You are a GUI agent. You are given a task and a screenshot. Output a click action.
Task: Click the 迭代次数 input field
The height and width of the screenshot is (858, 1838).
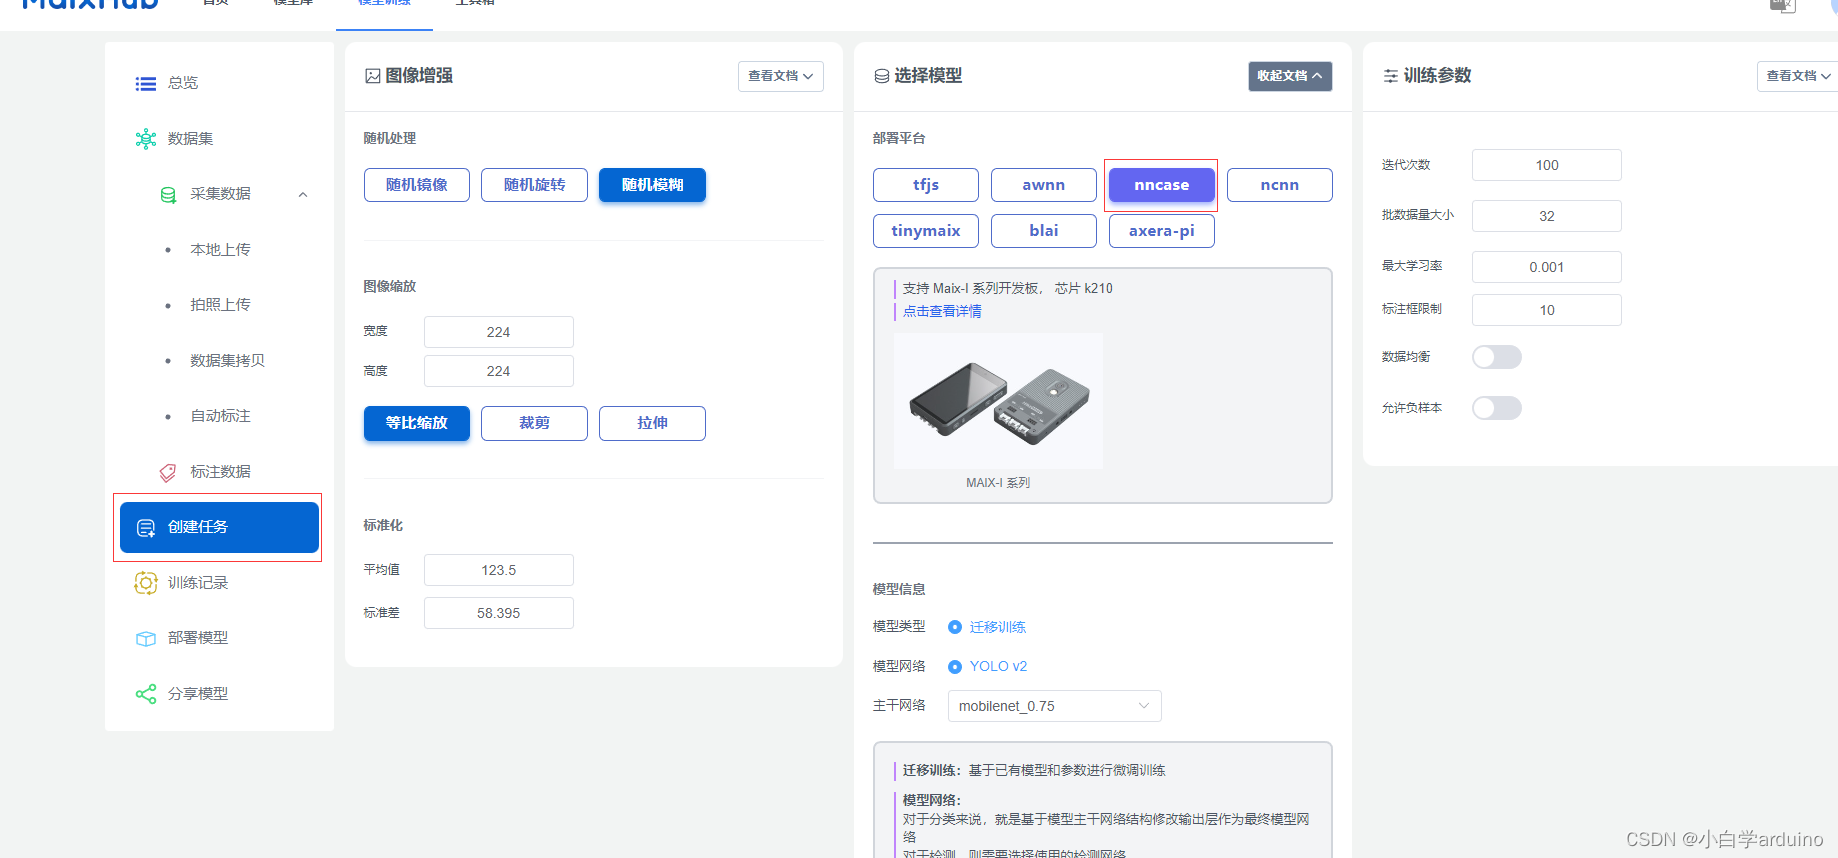point(1547,165)
